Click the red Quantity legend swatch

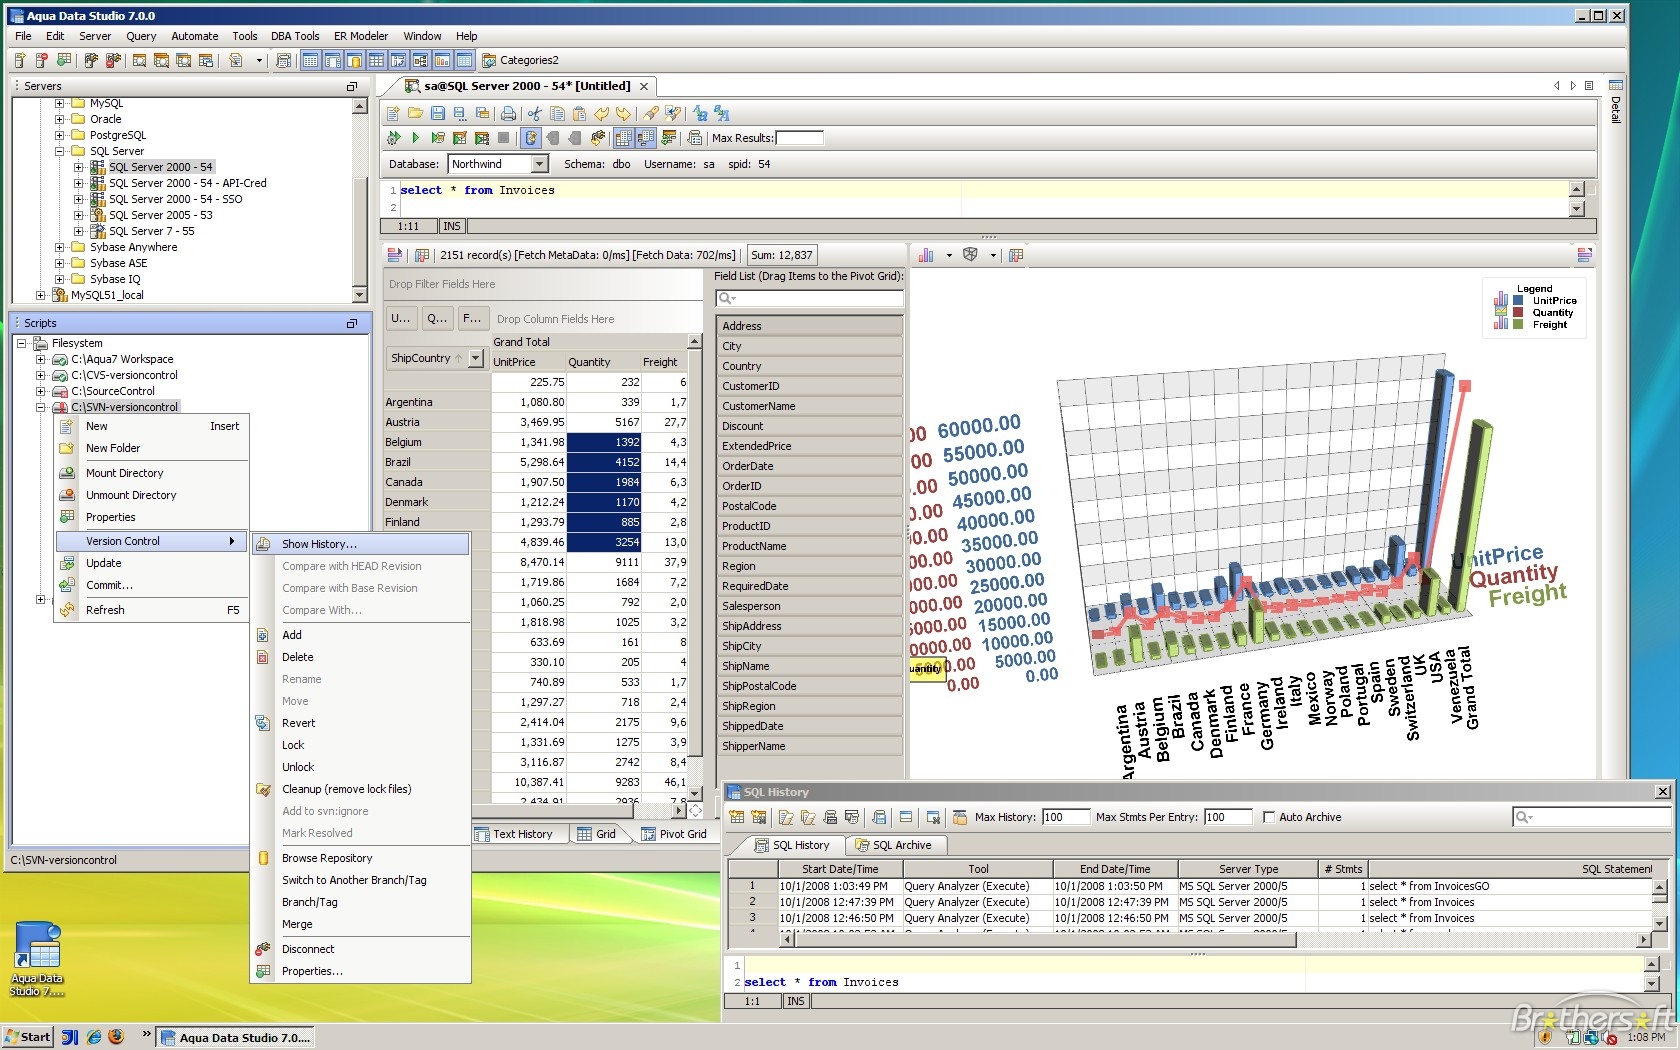tap(1518, 313)
